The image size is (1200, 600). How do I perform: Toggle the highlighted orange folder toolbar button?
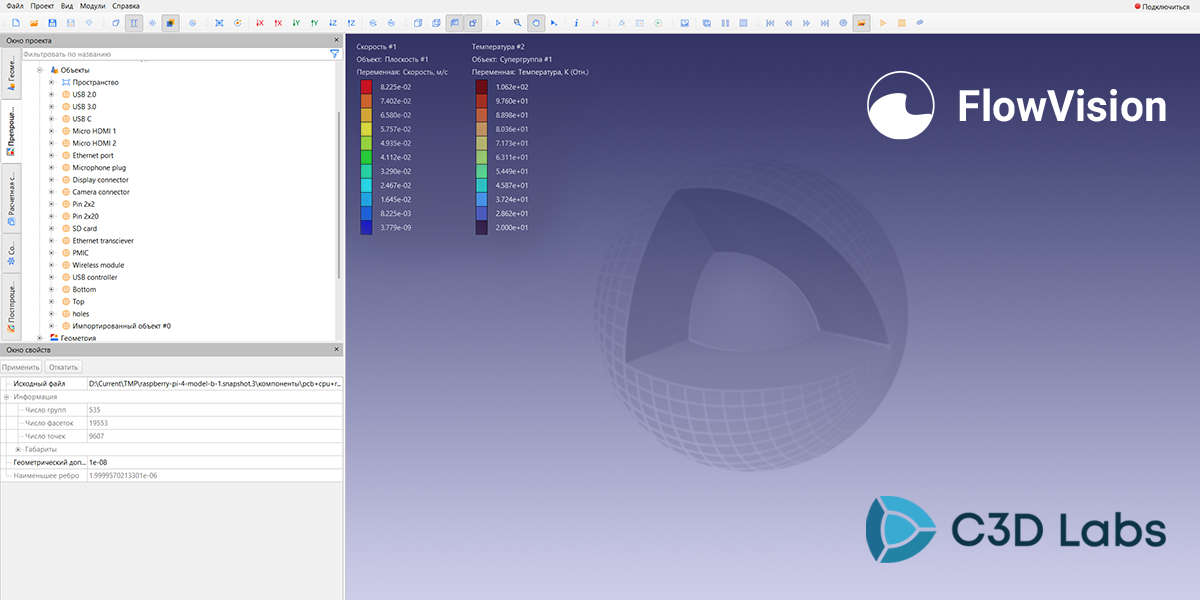[x=861, y=22]
